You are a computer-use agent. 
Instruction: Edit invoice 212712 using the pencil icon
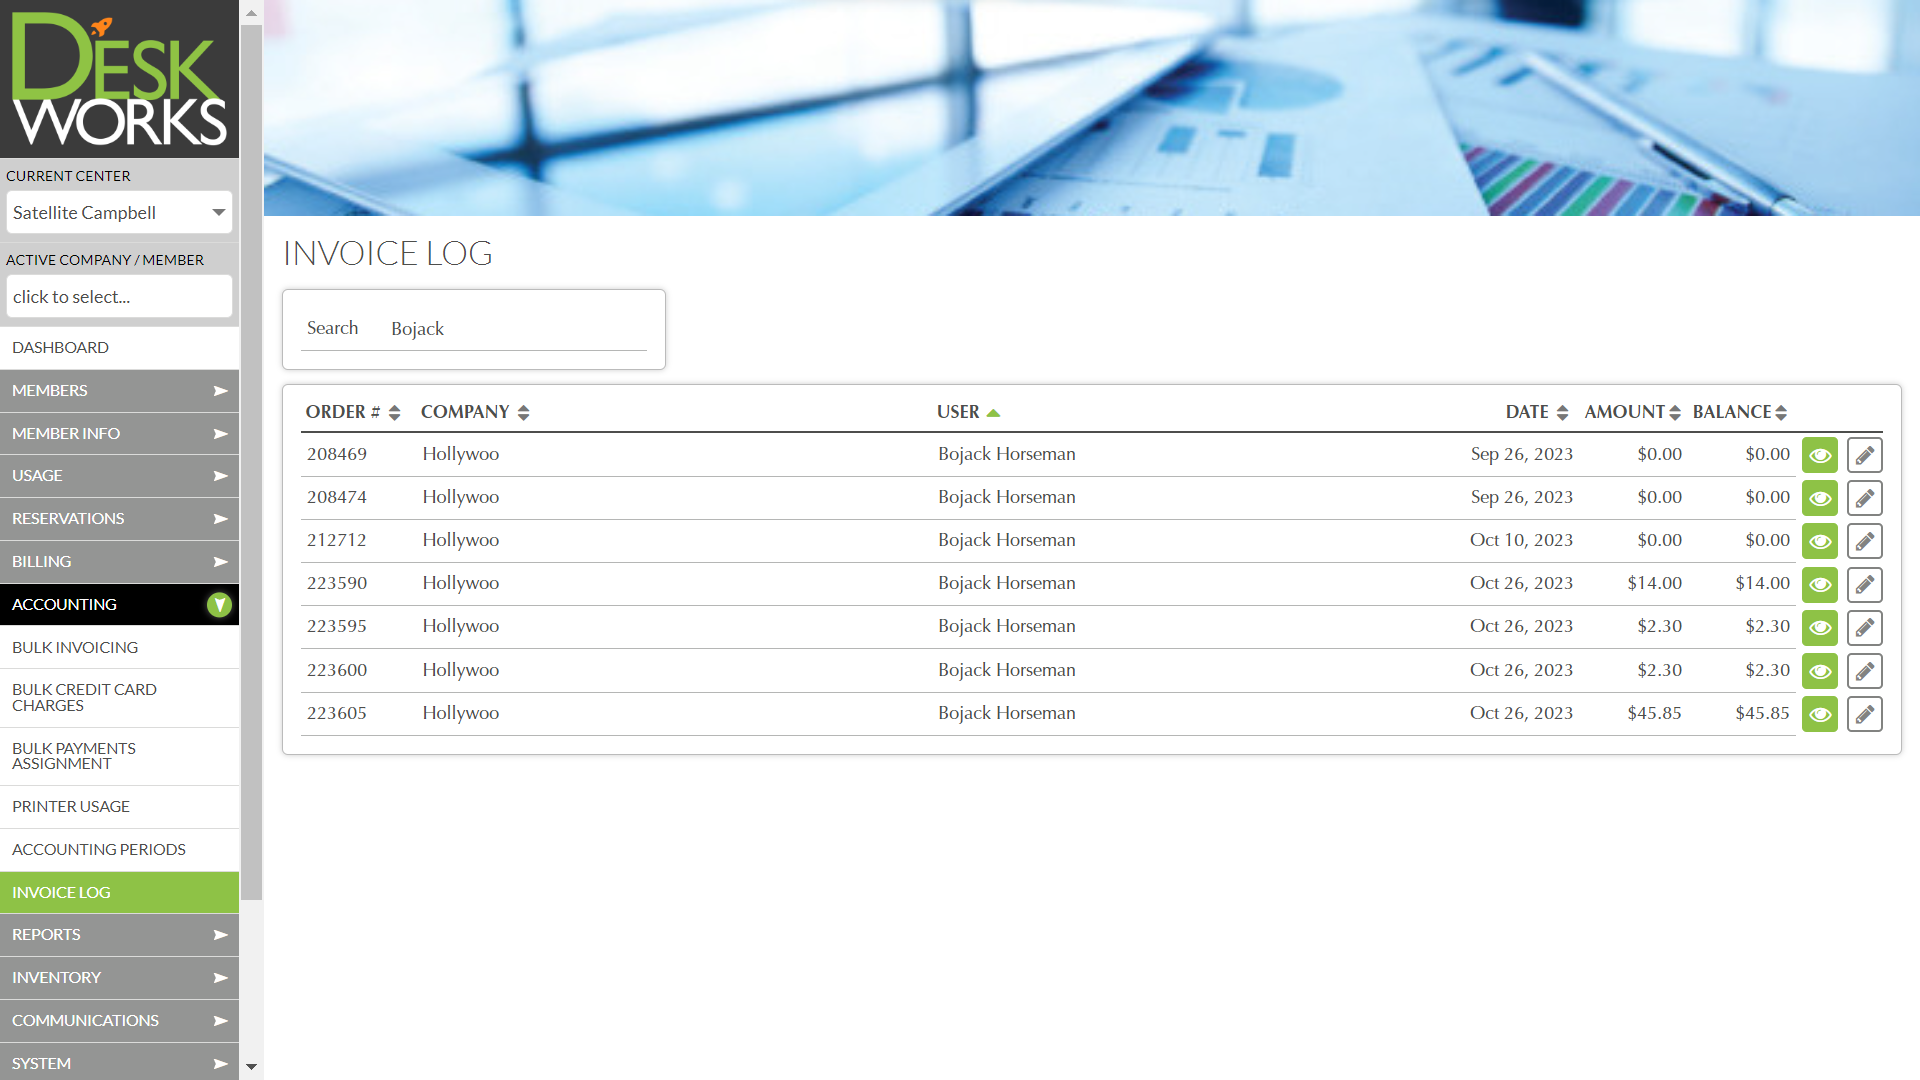[x=1864, y=541]
